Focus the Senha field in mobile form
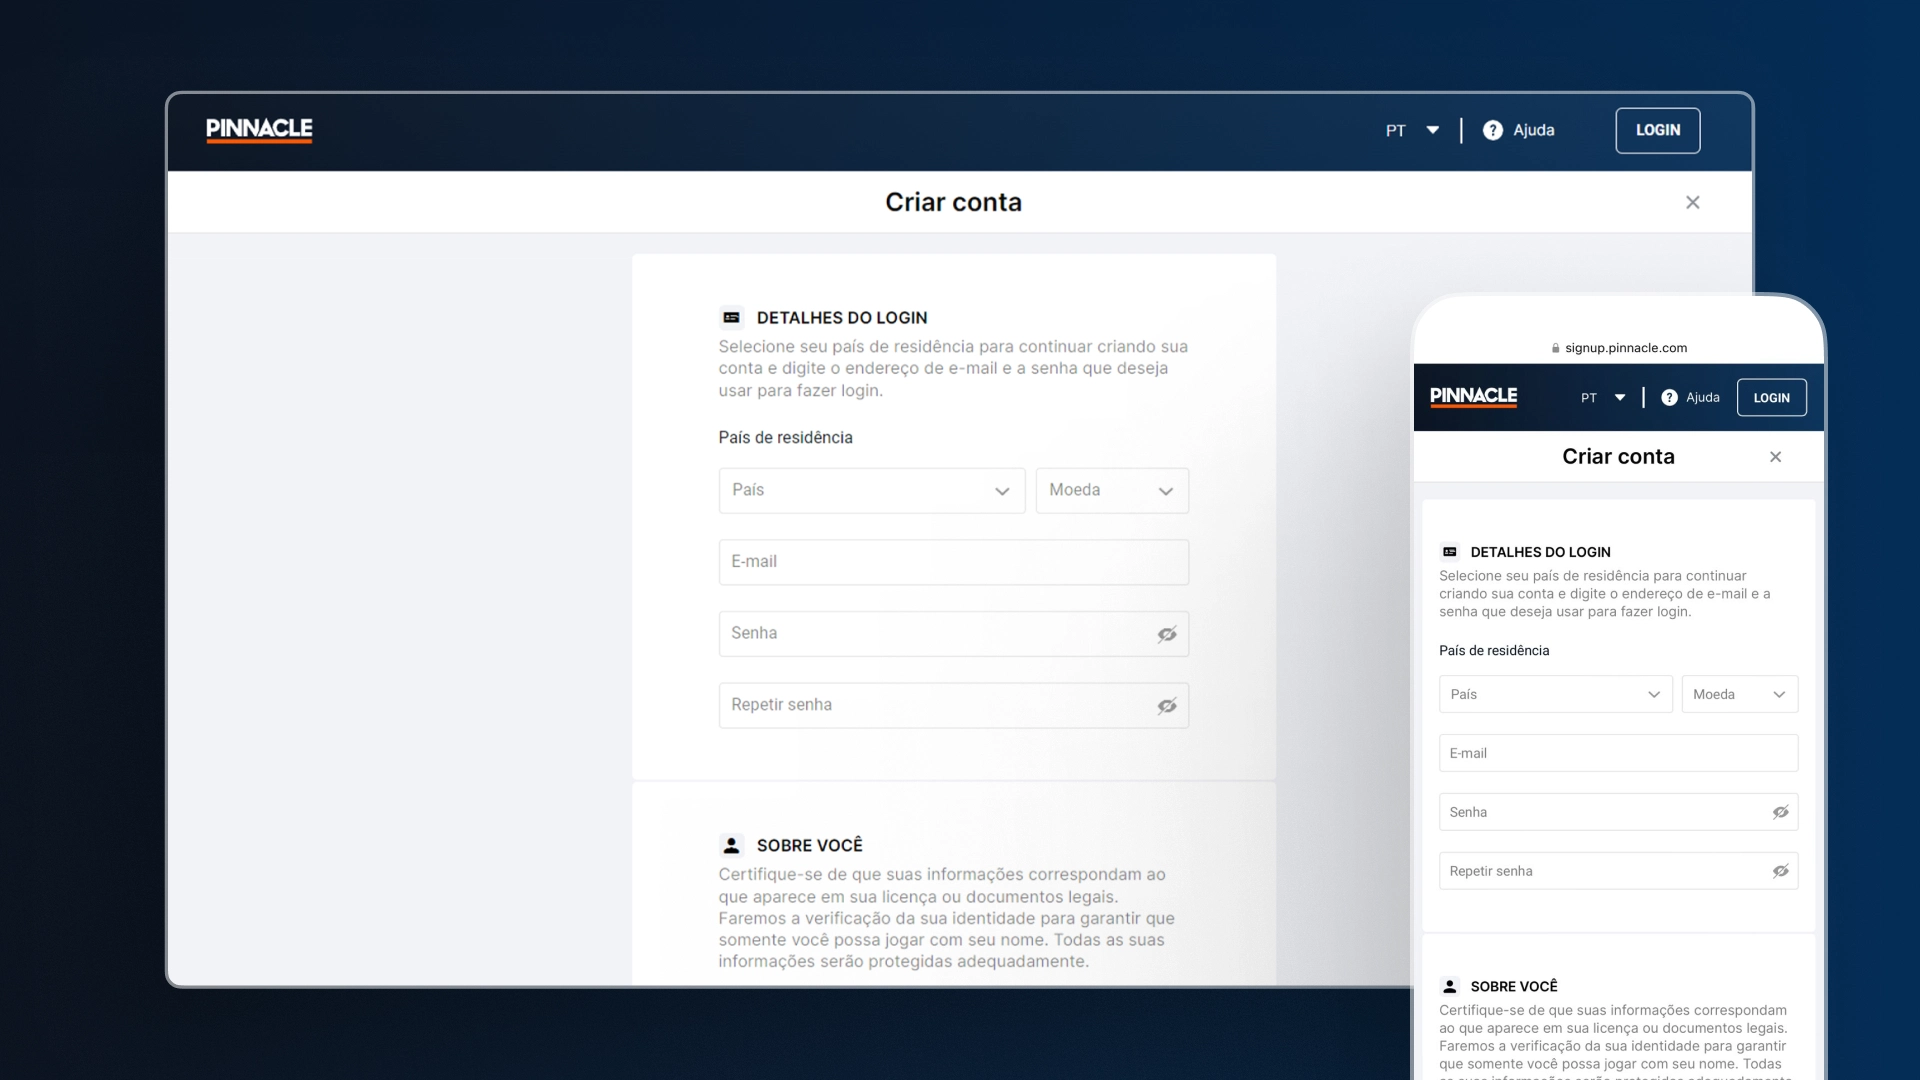Viewport: 1920px width, 1080px height. [1618, 812]
